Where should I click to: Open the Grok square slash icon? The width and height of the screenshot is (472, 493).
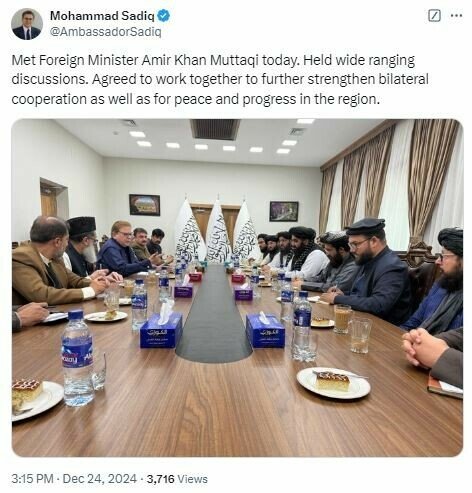[434, 16]
